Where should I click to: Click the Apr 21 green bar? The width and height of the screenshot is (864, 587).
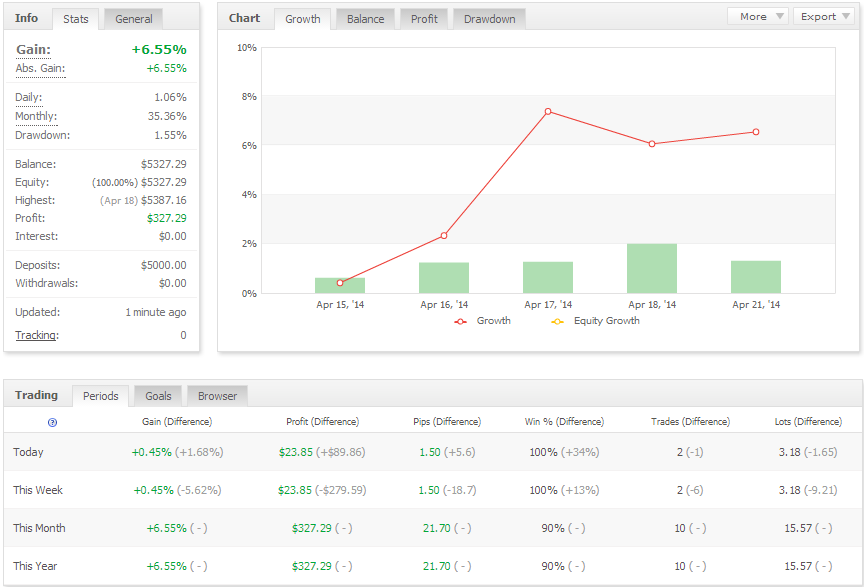pyautogui.click(x=756, y=277)
